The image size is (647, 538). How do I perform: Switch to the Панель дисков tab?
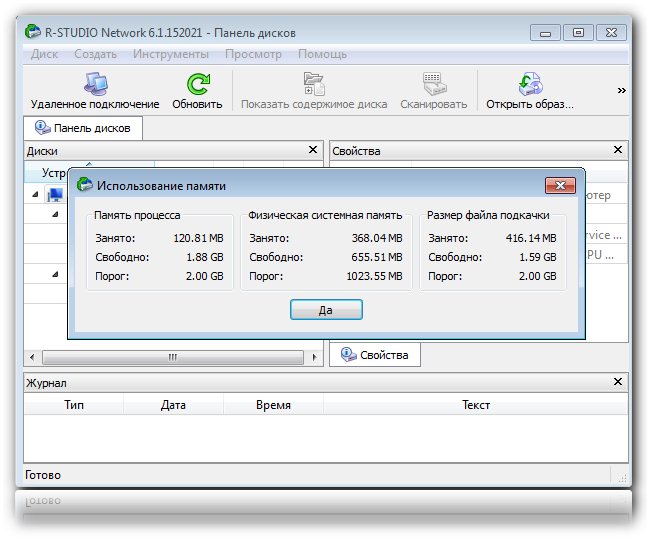pos(84,128)
